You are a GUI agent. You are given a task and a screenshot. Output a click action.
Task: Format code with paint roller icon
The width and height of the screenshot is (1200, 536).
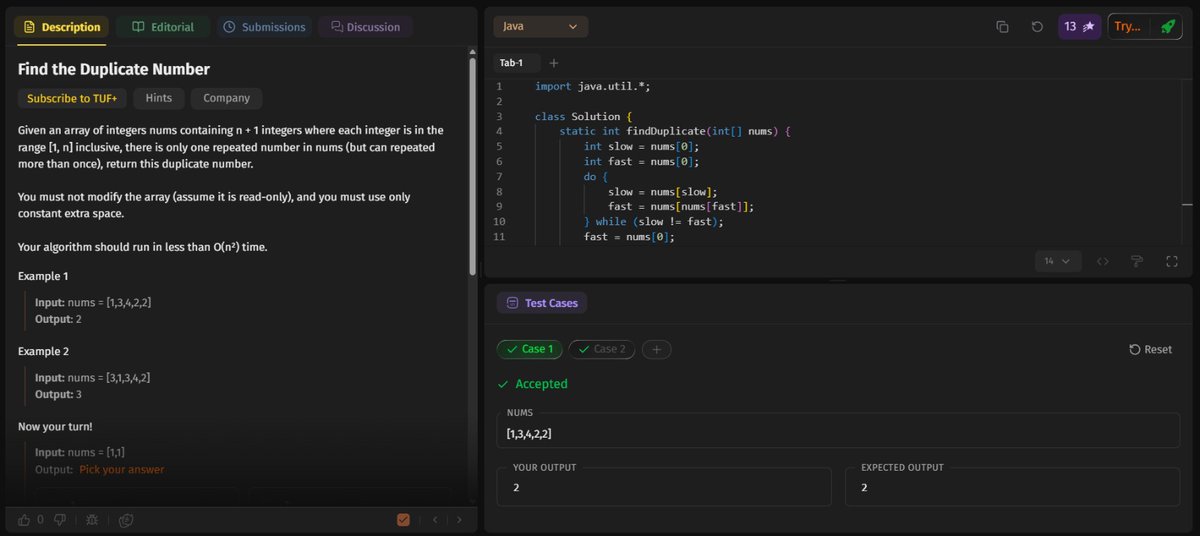coord(1137,261)
